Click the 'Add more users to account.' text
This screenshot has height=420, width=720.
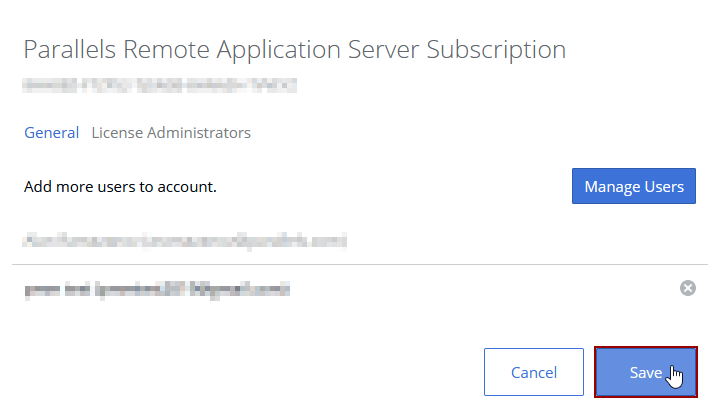pyautogui.click(x=120, y=186)
